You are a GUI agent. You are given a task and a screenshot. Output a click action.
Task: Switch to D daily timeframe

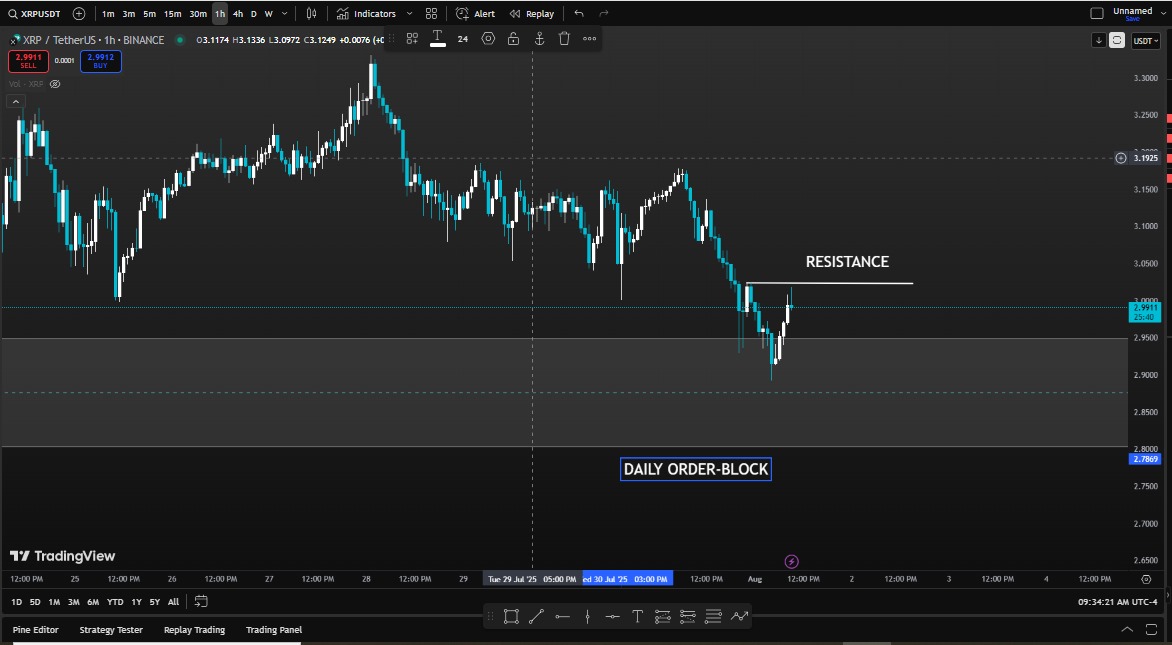(x=253, y=13)
